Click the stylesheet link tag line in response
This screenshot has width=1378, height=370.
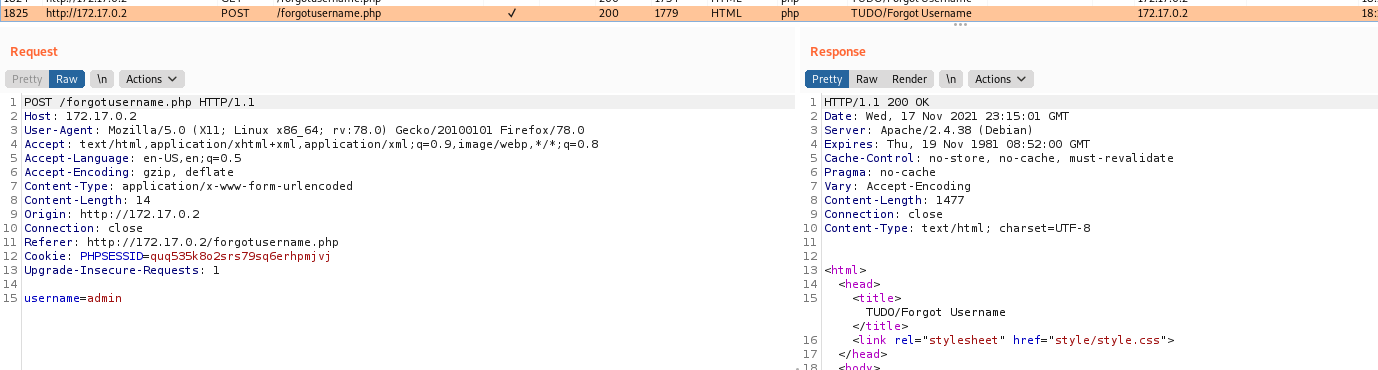1012,340
